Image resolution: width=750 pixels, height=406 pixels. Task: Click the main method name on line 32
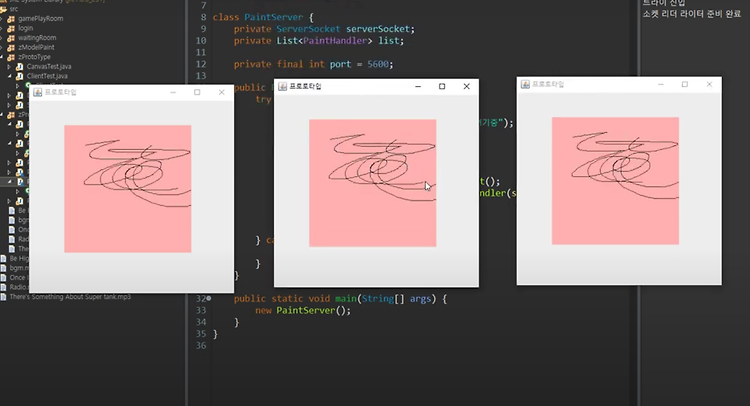[x=346, y=299]
